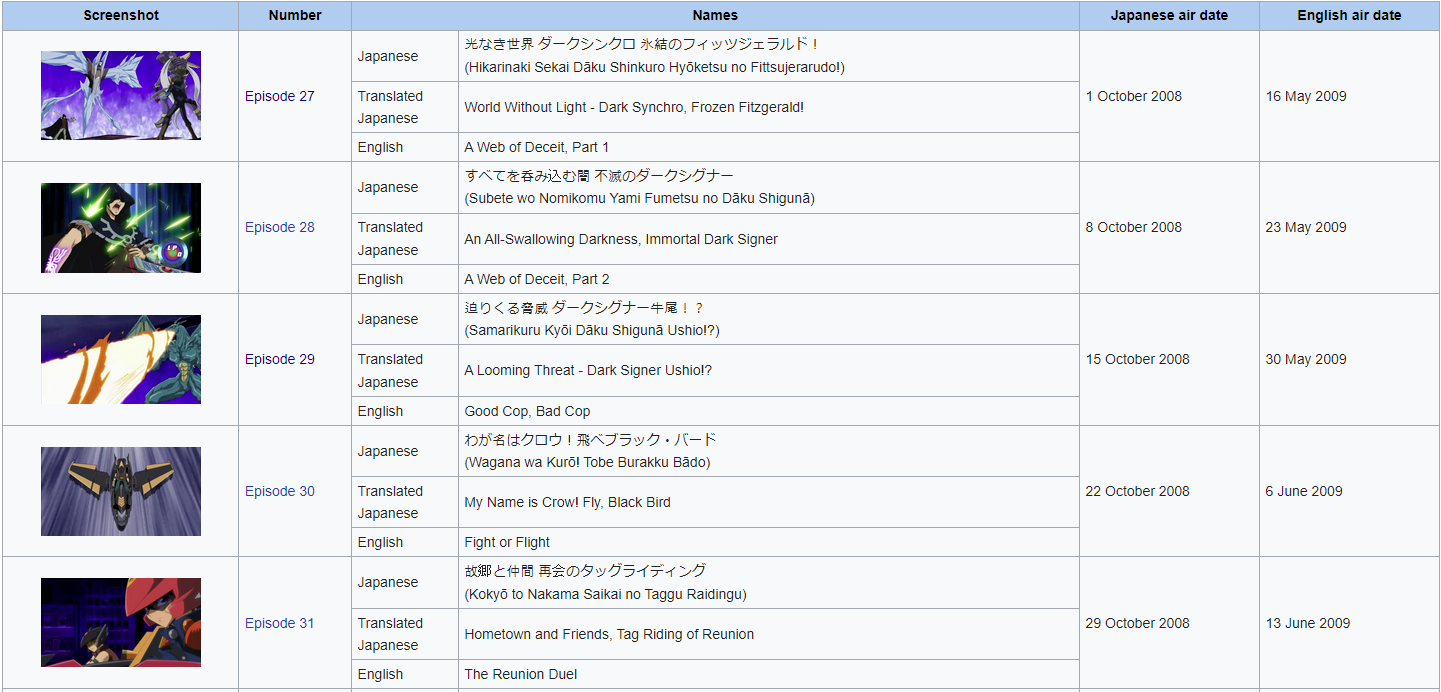Select the title 'The Reunion Duel'
This screenshot has width=1441, height=692.
(521, 674)
